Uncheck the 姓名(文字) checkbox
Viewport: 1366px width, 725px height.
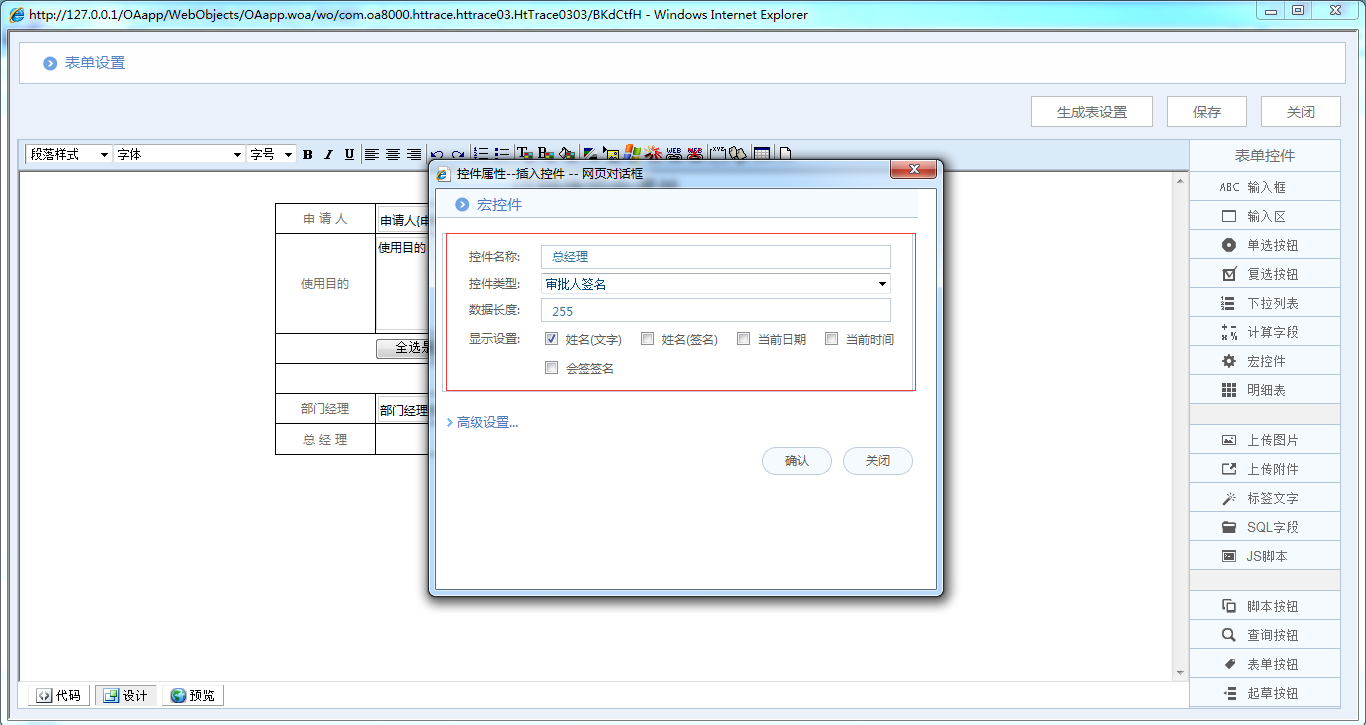[x=552, y=339]
